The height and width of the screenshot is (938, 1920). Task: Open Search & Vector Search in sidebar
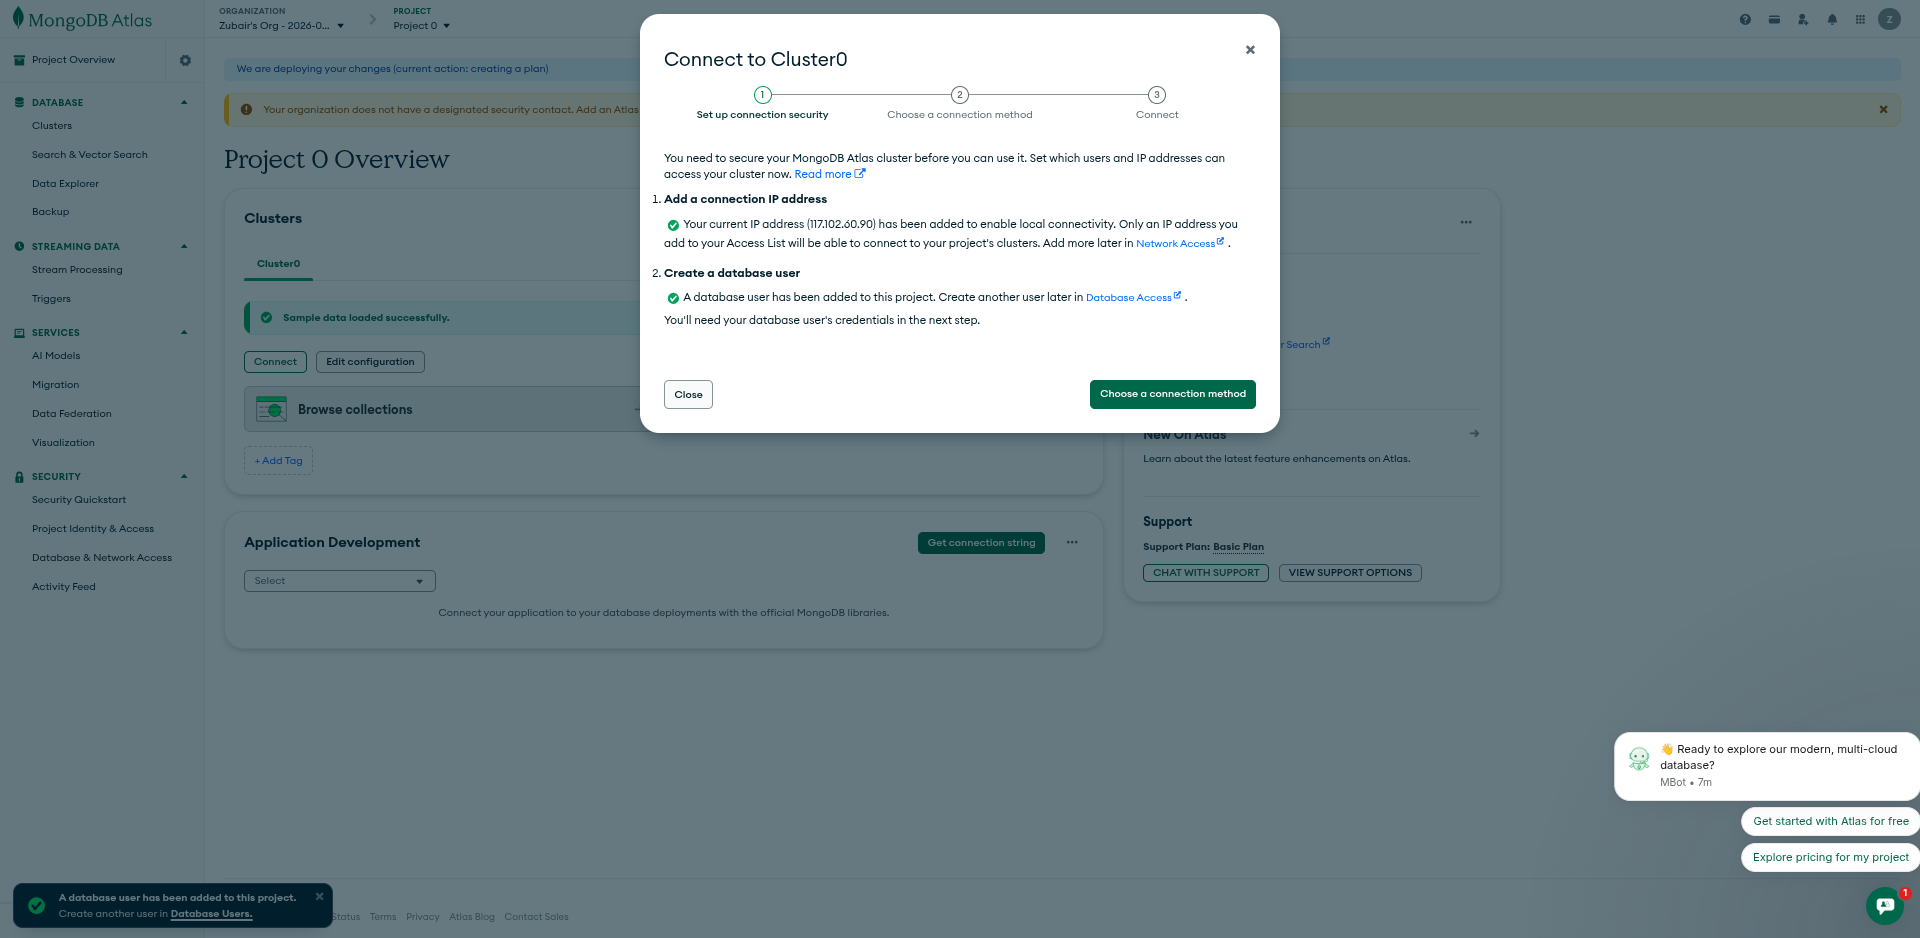[x=89, y=155]
